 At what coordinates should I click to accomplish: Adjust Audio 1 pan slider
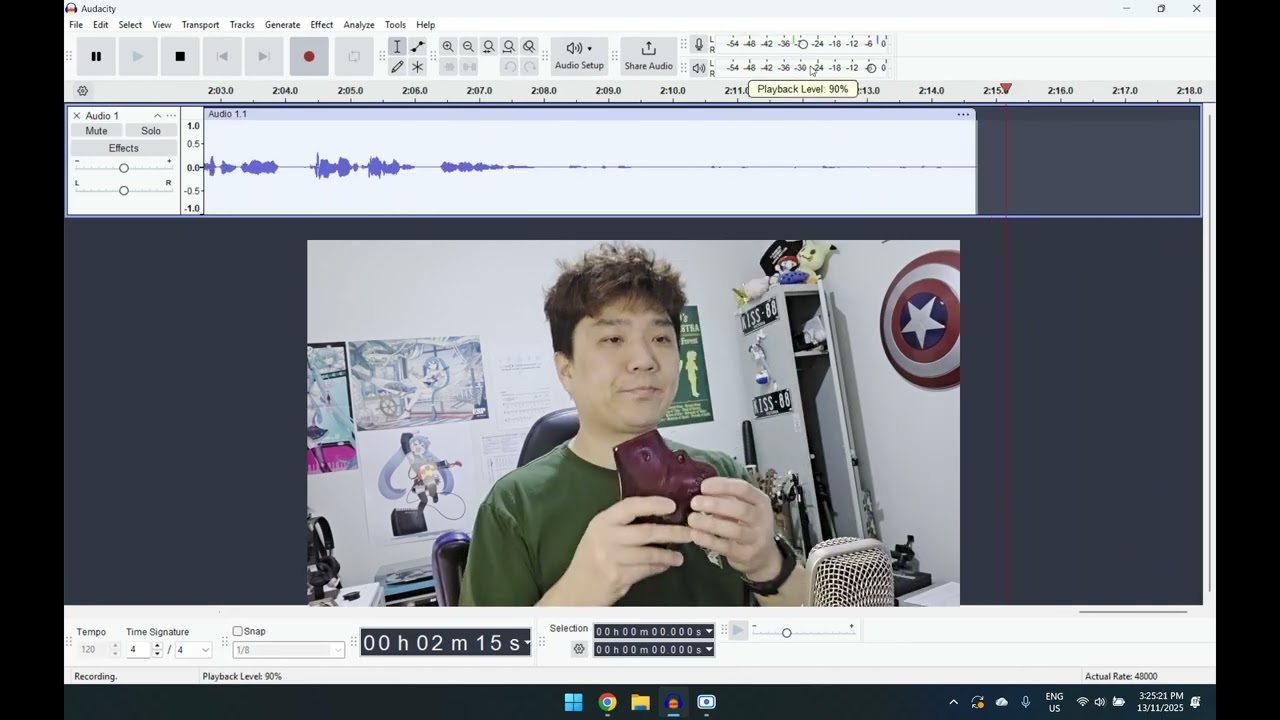124,190
